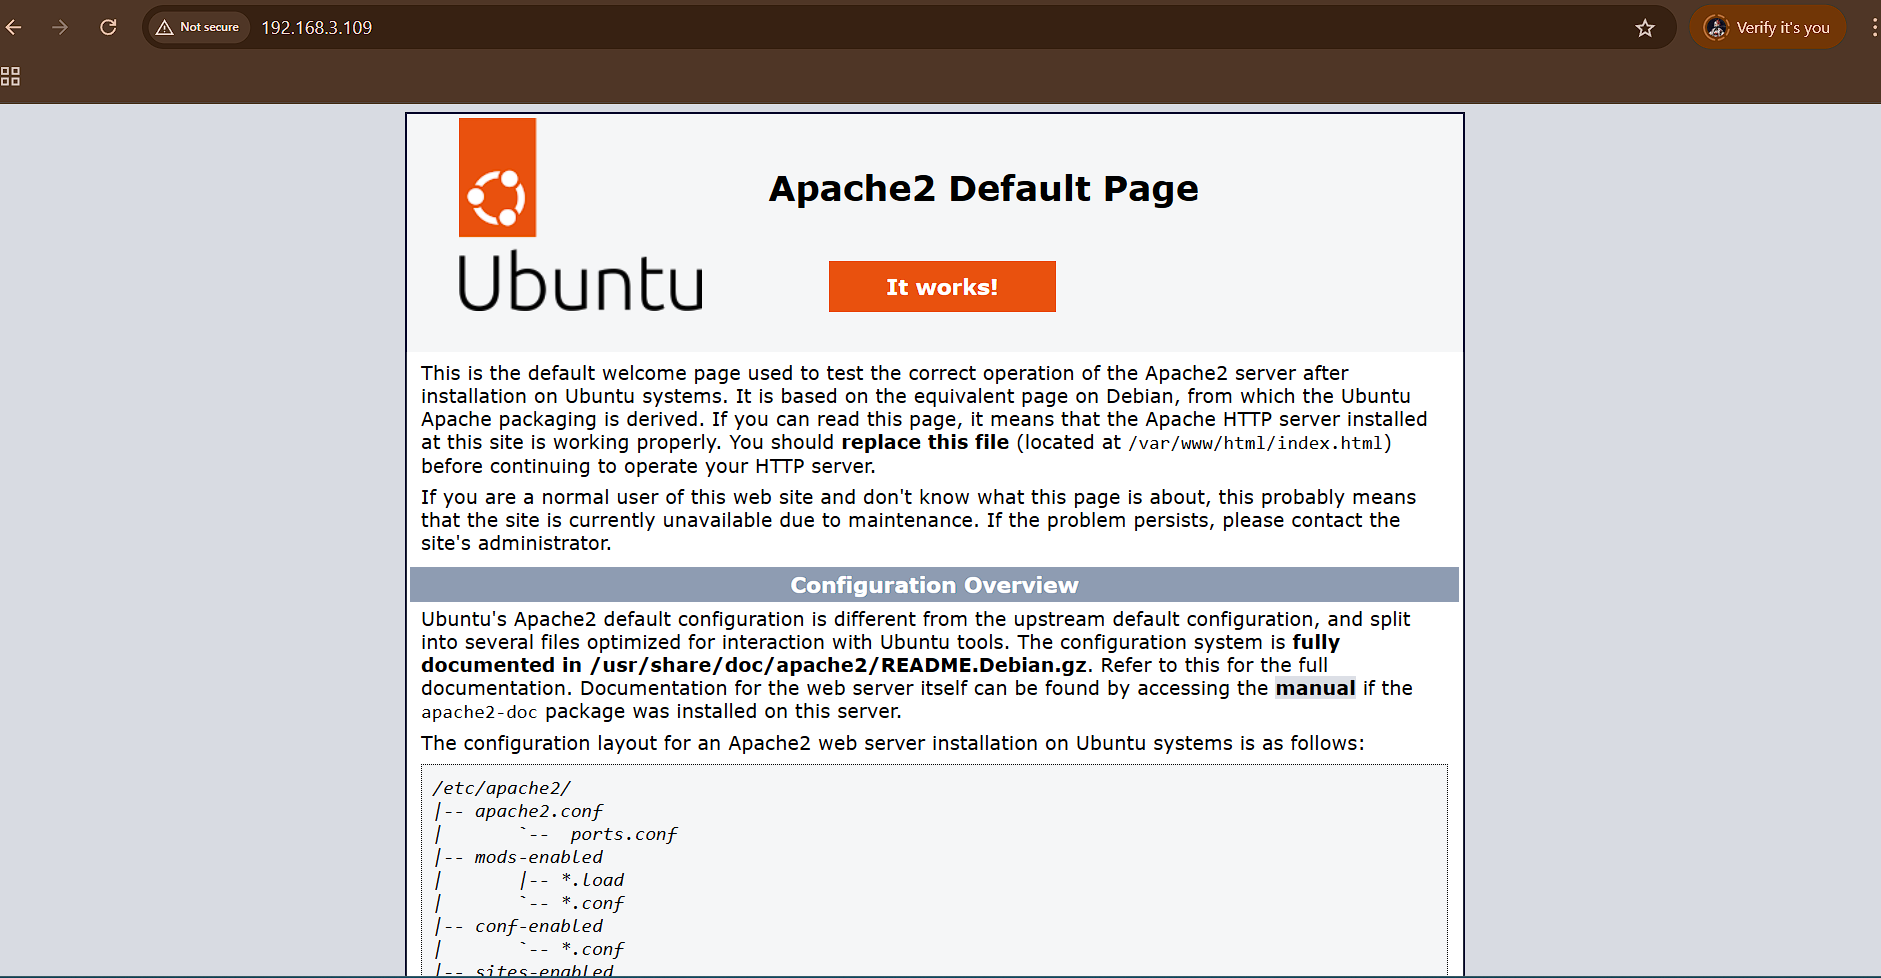Screen dimensions: 1881x978
Task: Click the orange Ubuntu circle logo
Action: 497,178
